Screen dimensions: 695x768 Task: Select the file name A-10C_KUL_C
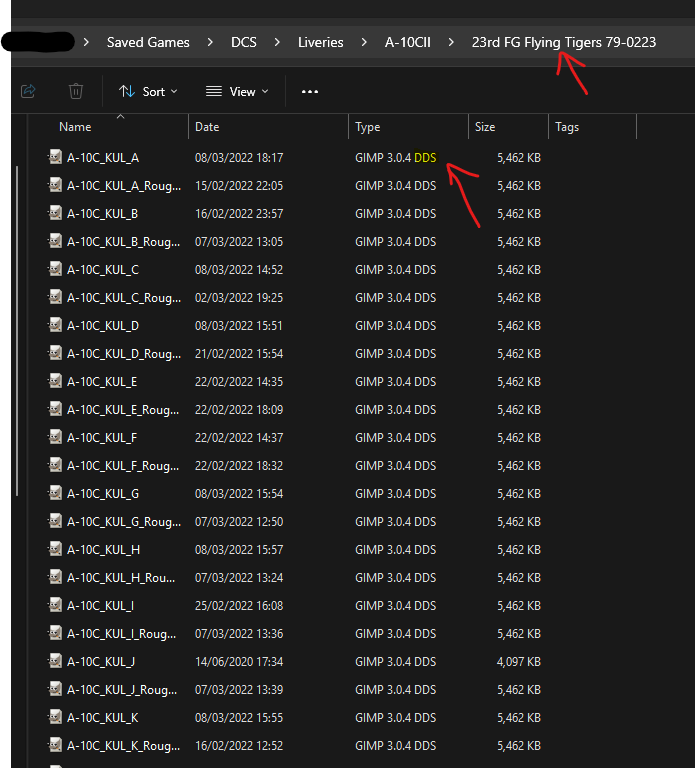(x=103, y=269)
